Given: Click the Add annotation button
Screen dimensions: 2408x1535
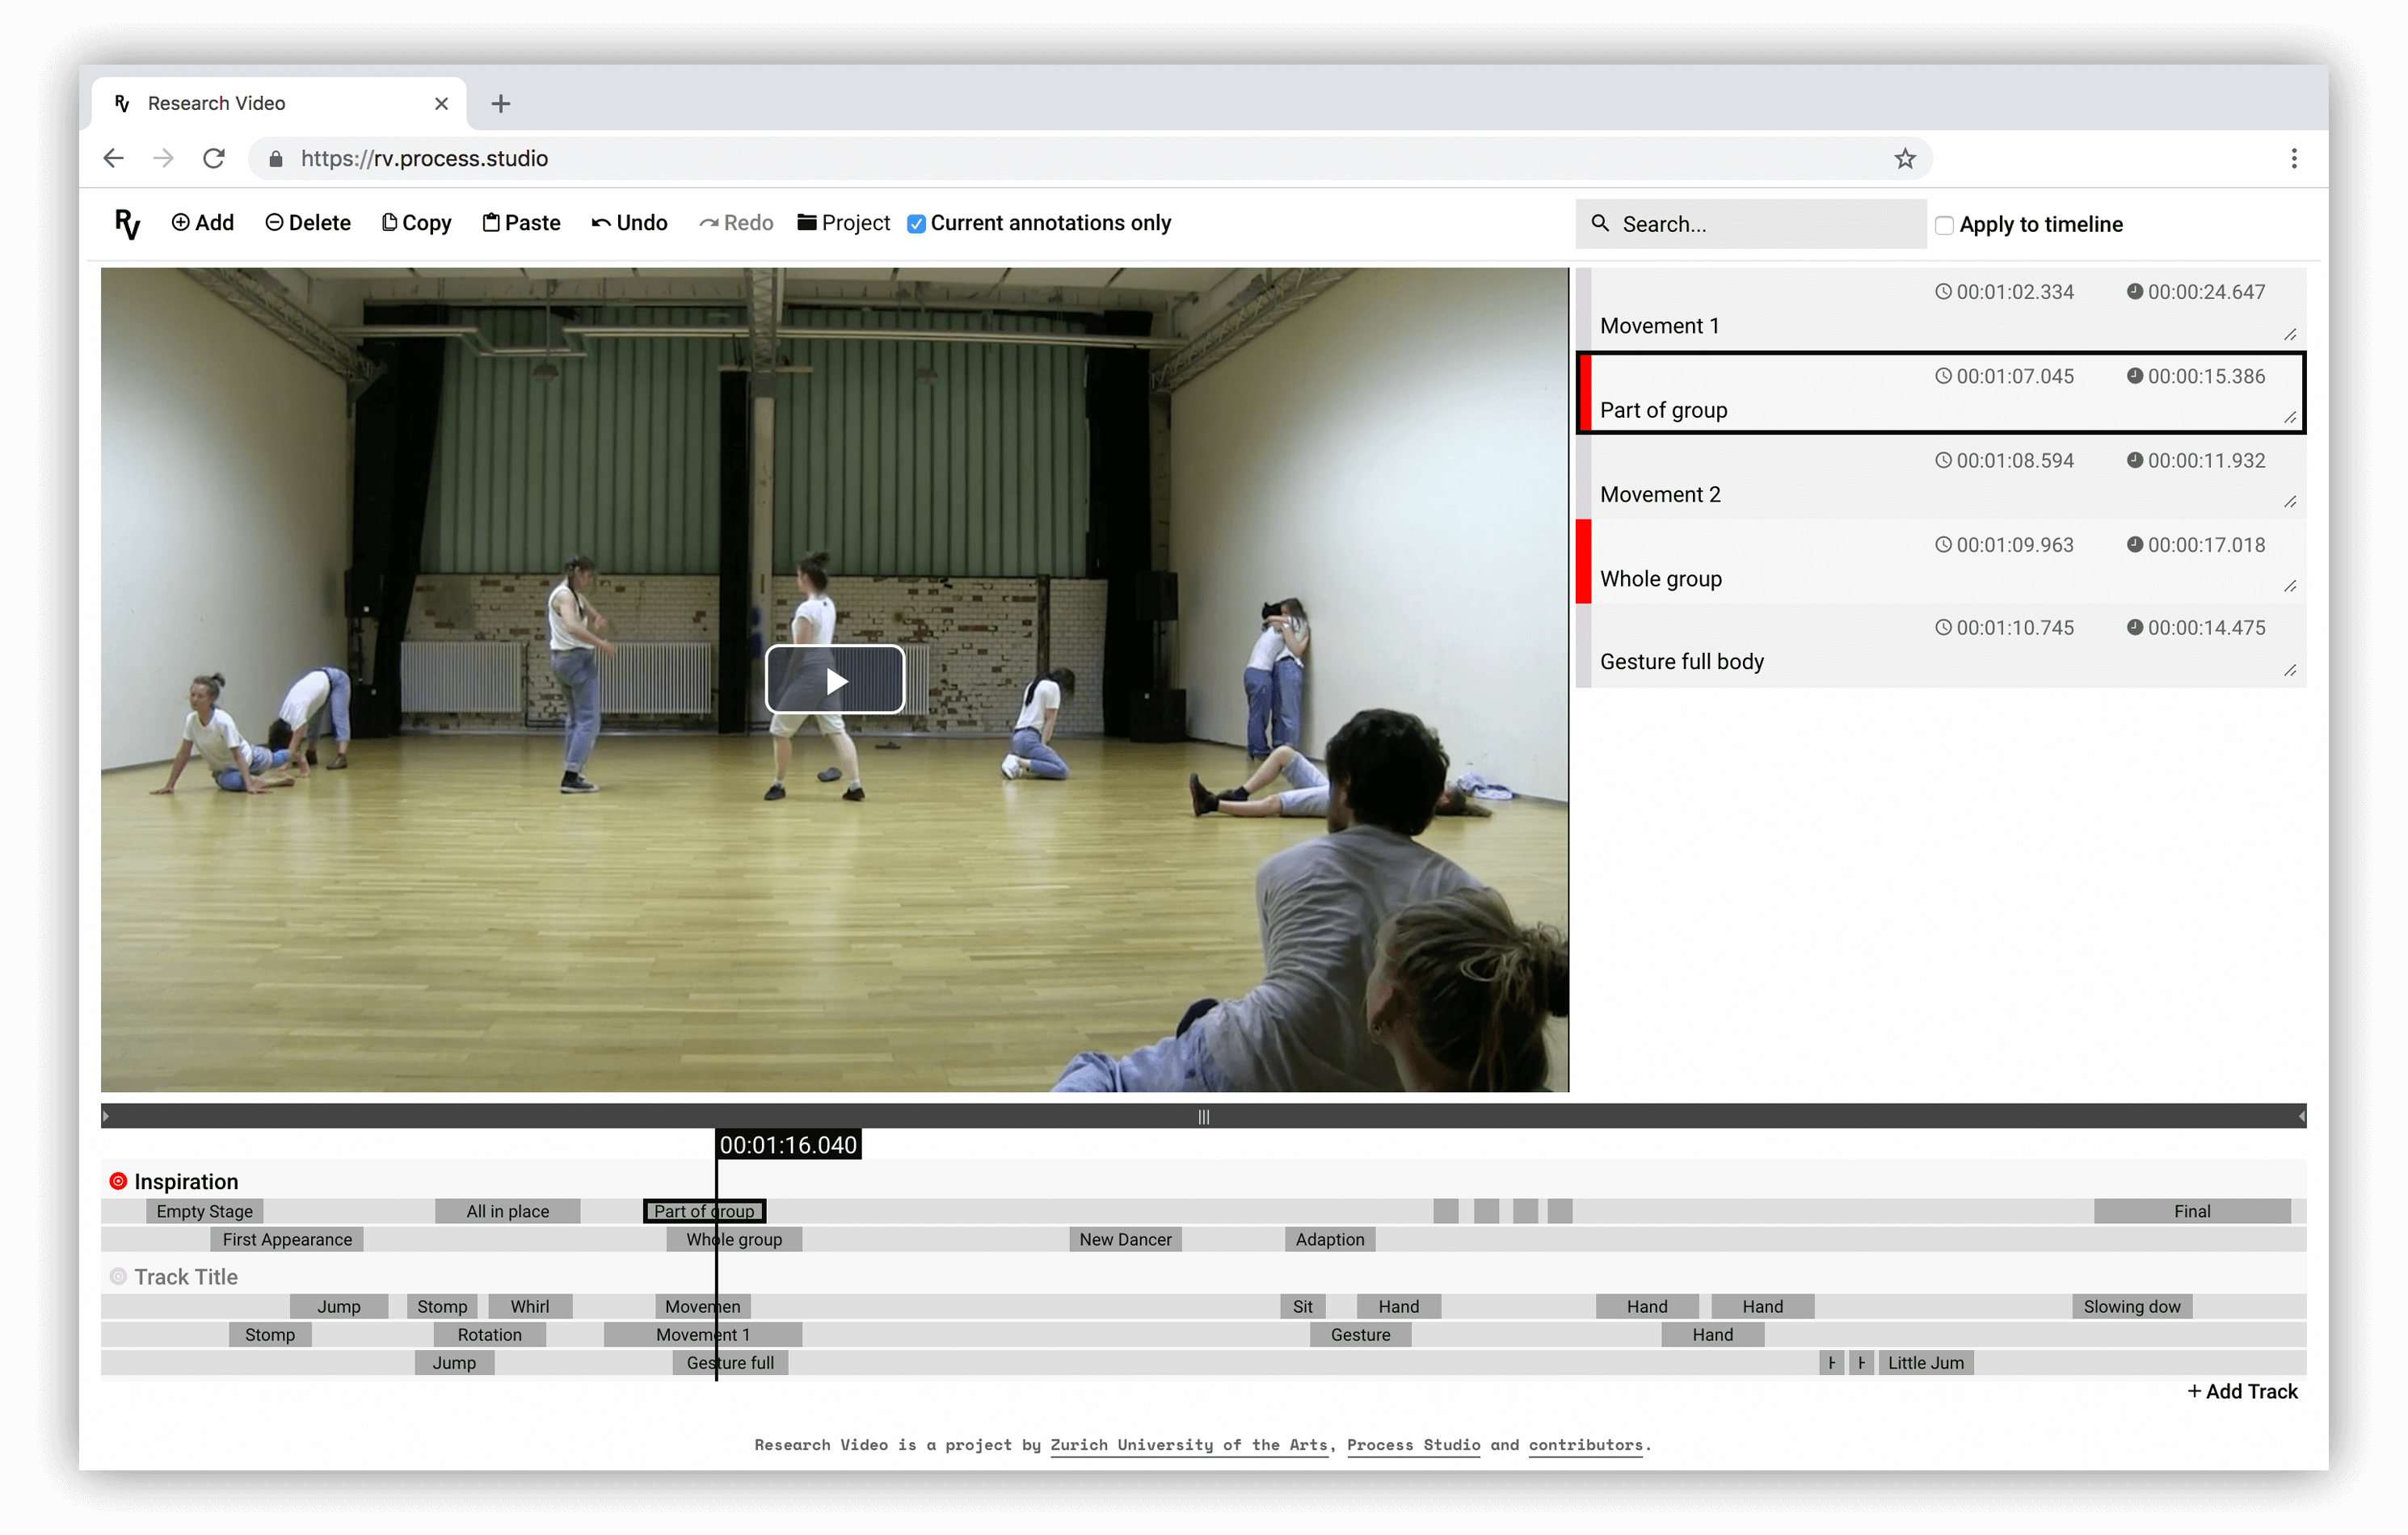Looking at the screenshot, I should coord(203,223).
